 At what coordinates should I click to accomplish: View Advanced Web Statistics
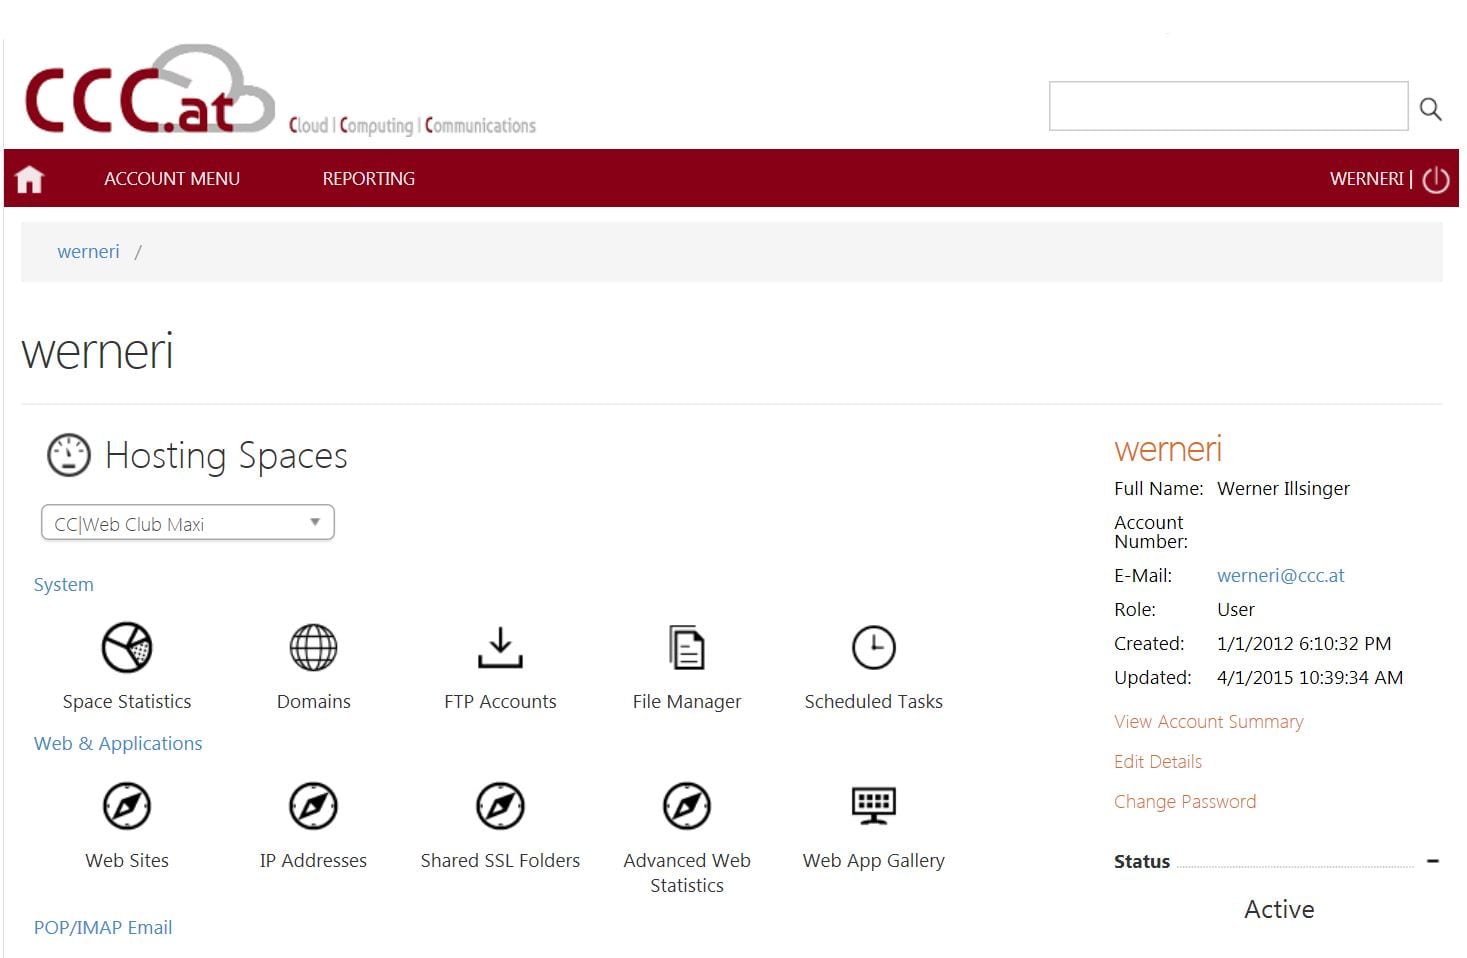686,822
